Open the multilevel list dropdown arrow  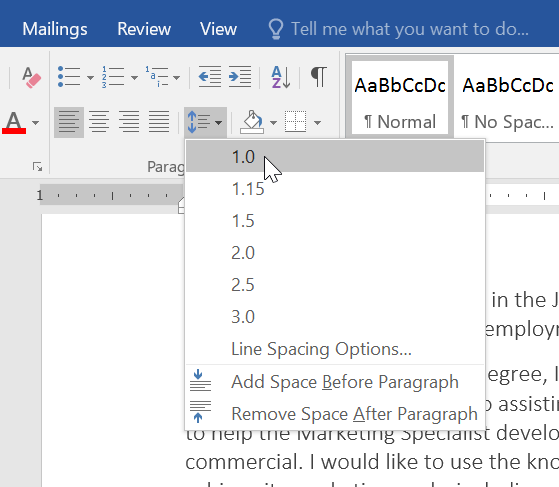tap(176, 77)
